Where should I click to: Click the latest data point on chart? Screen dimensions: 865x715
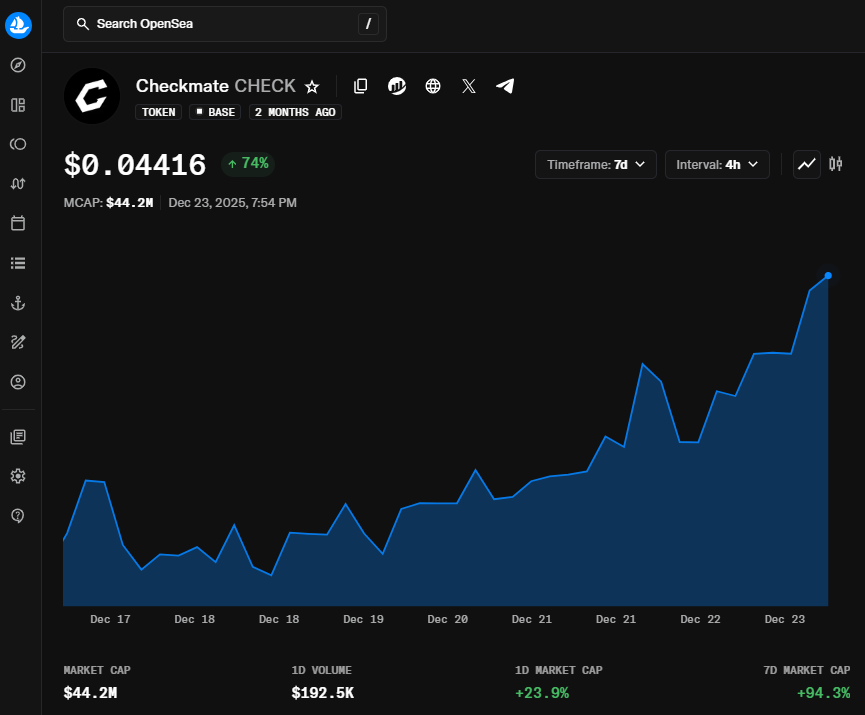coord(828,275)
